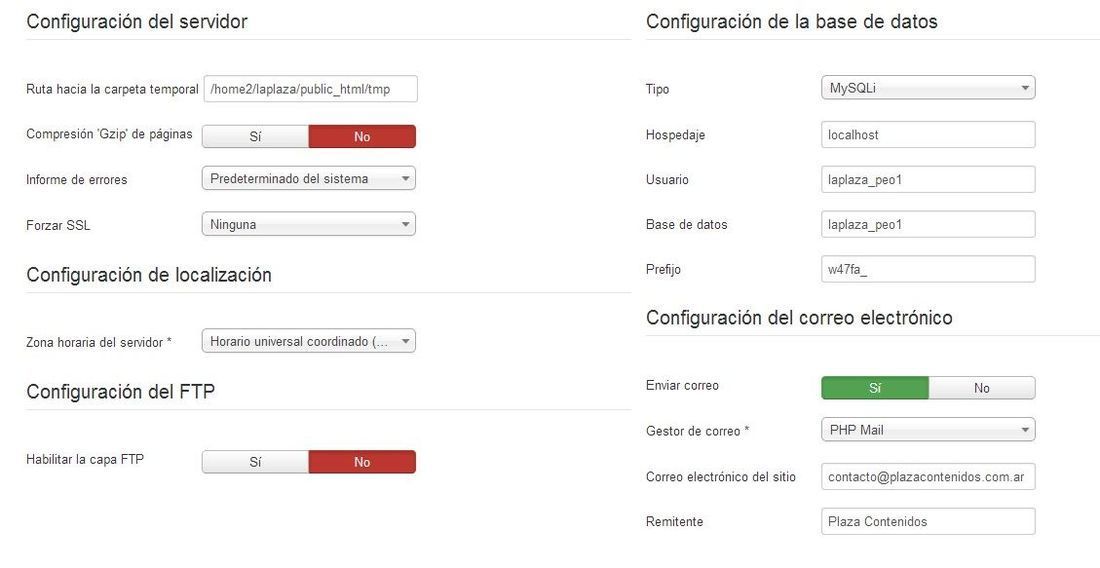Click the Hospedaje localhost field
The image size is (1100, 568).
[928, 135]
